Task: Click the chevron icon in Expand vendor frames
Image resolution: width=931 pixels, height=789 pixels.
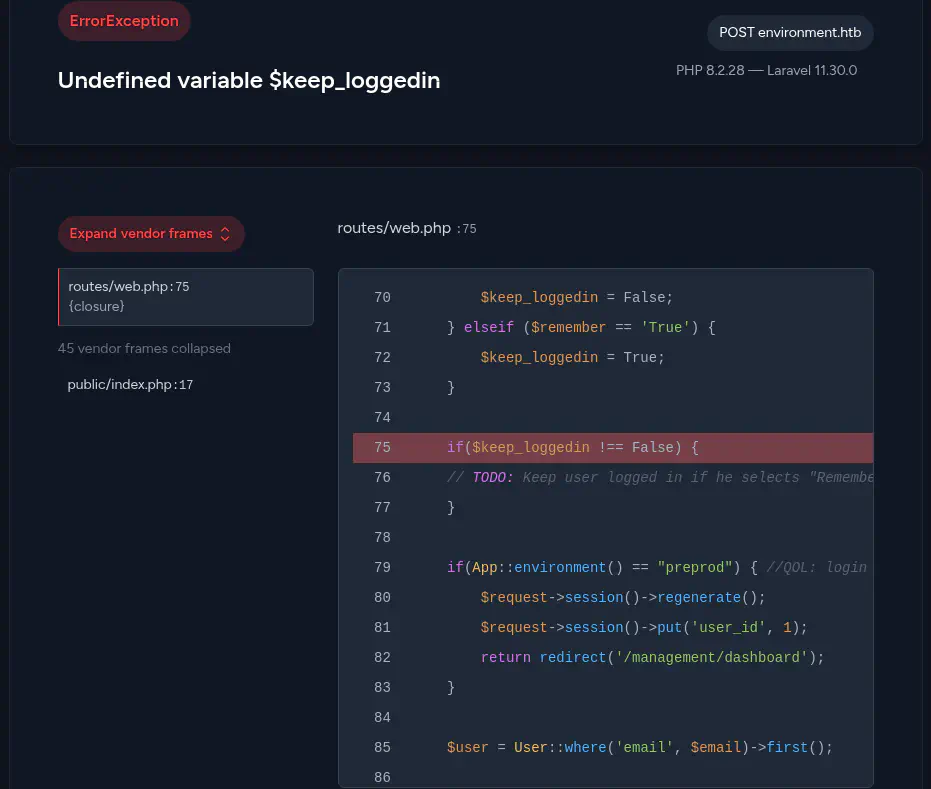Action: click(225, 234)
